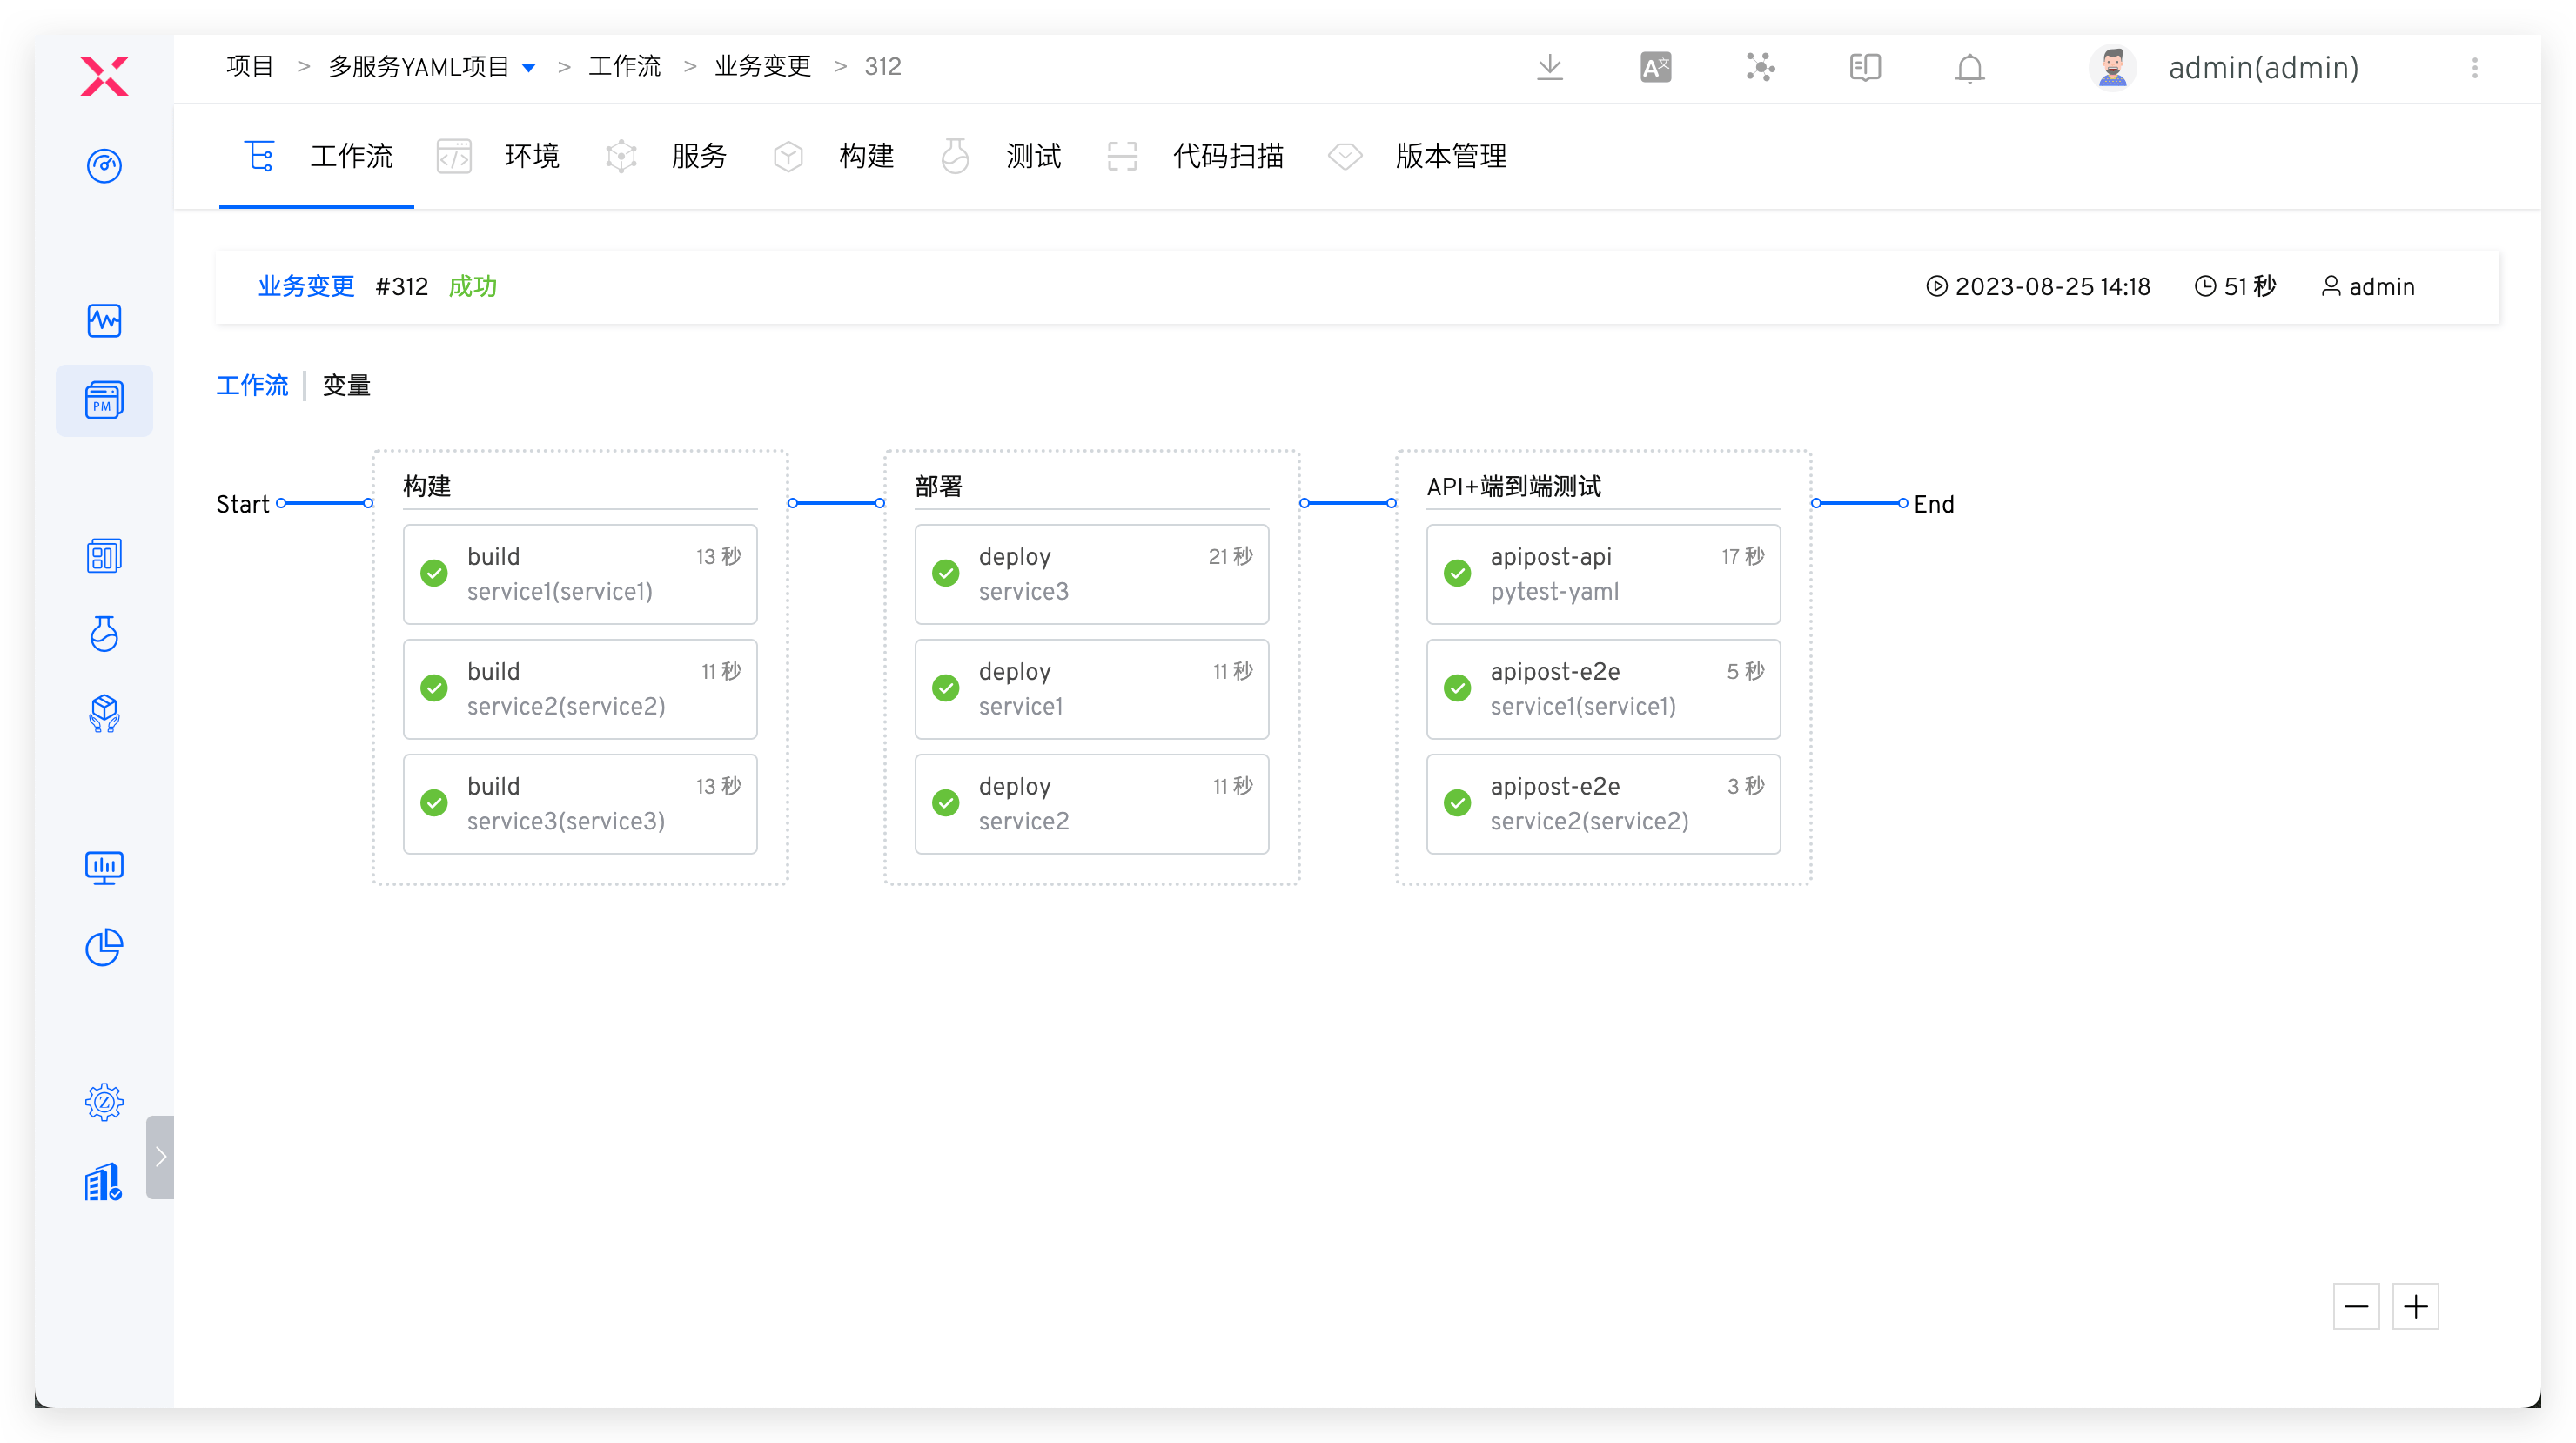The height and width of the screenshot is (1443, 2576).
Task: Open the language translation icon
Action: 1655,67
